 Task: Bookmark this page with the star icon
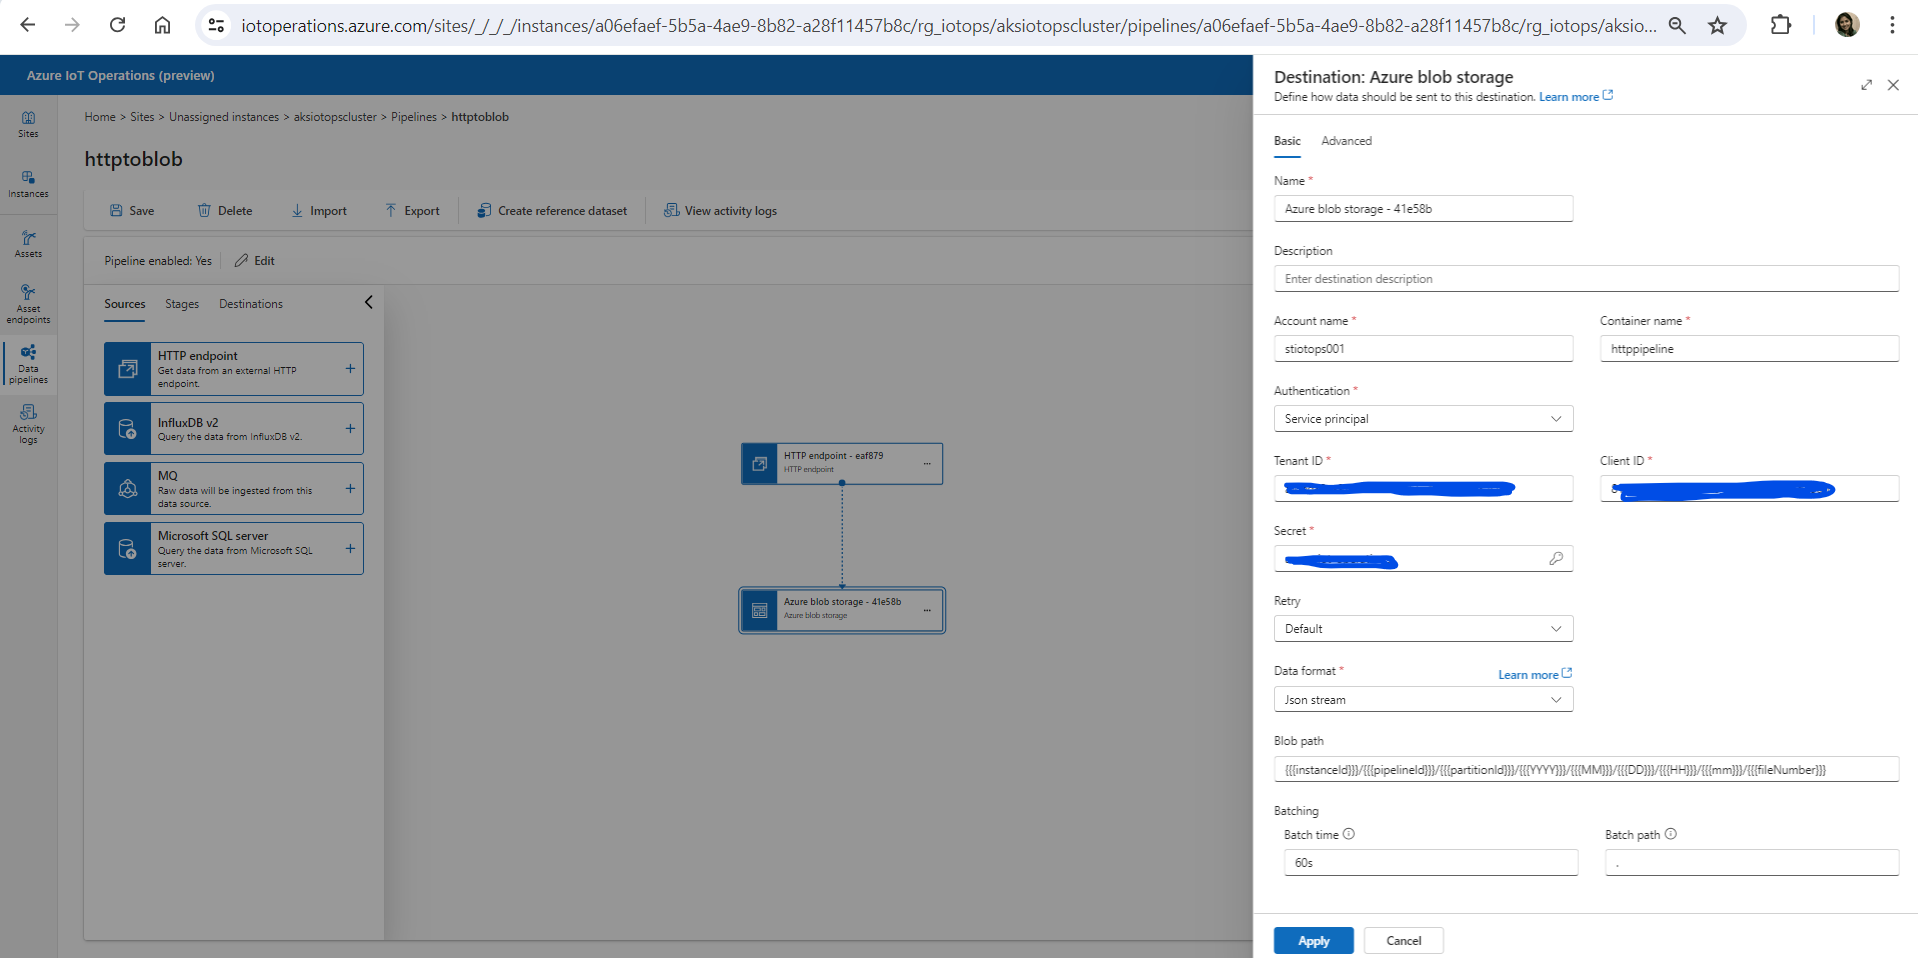point(1717,25)
